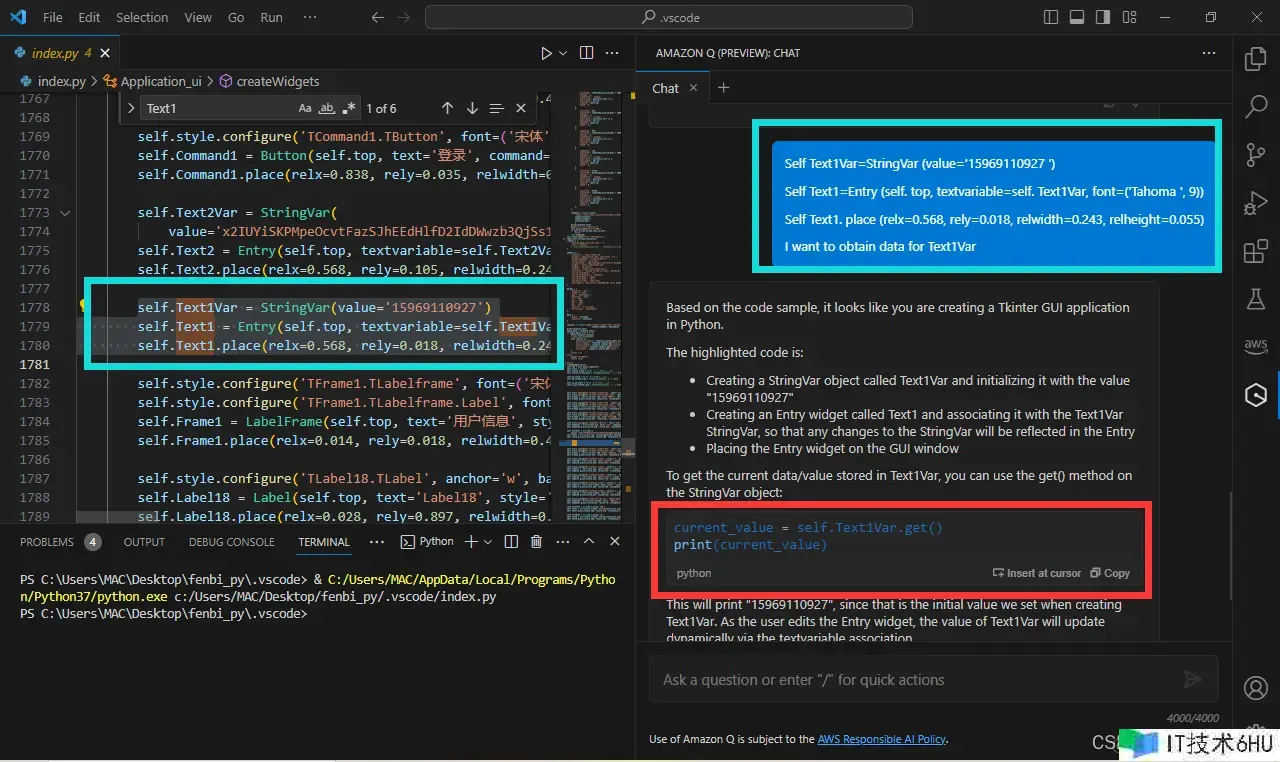
Task: Customize layout button in title bar
Action: (x=1129, y=17)
